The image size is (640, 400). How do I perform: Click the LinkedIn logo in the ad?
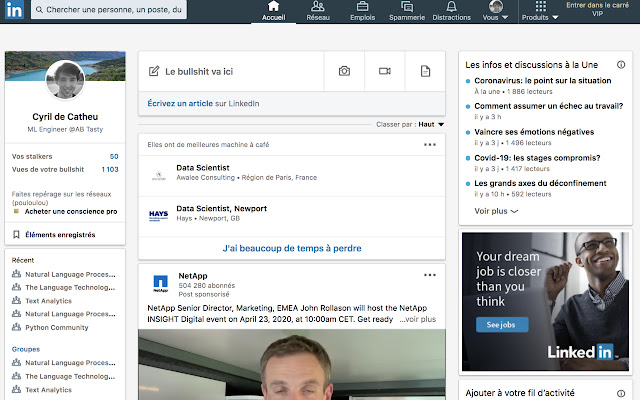coord(581,352)
